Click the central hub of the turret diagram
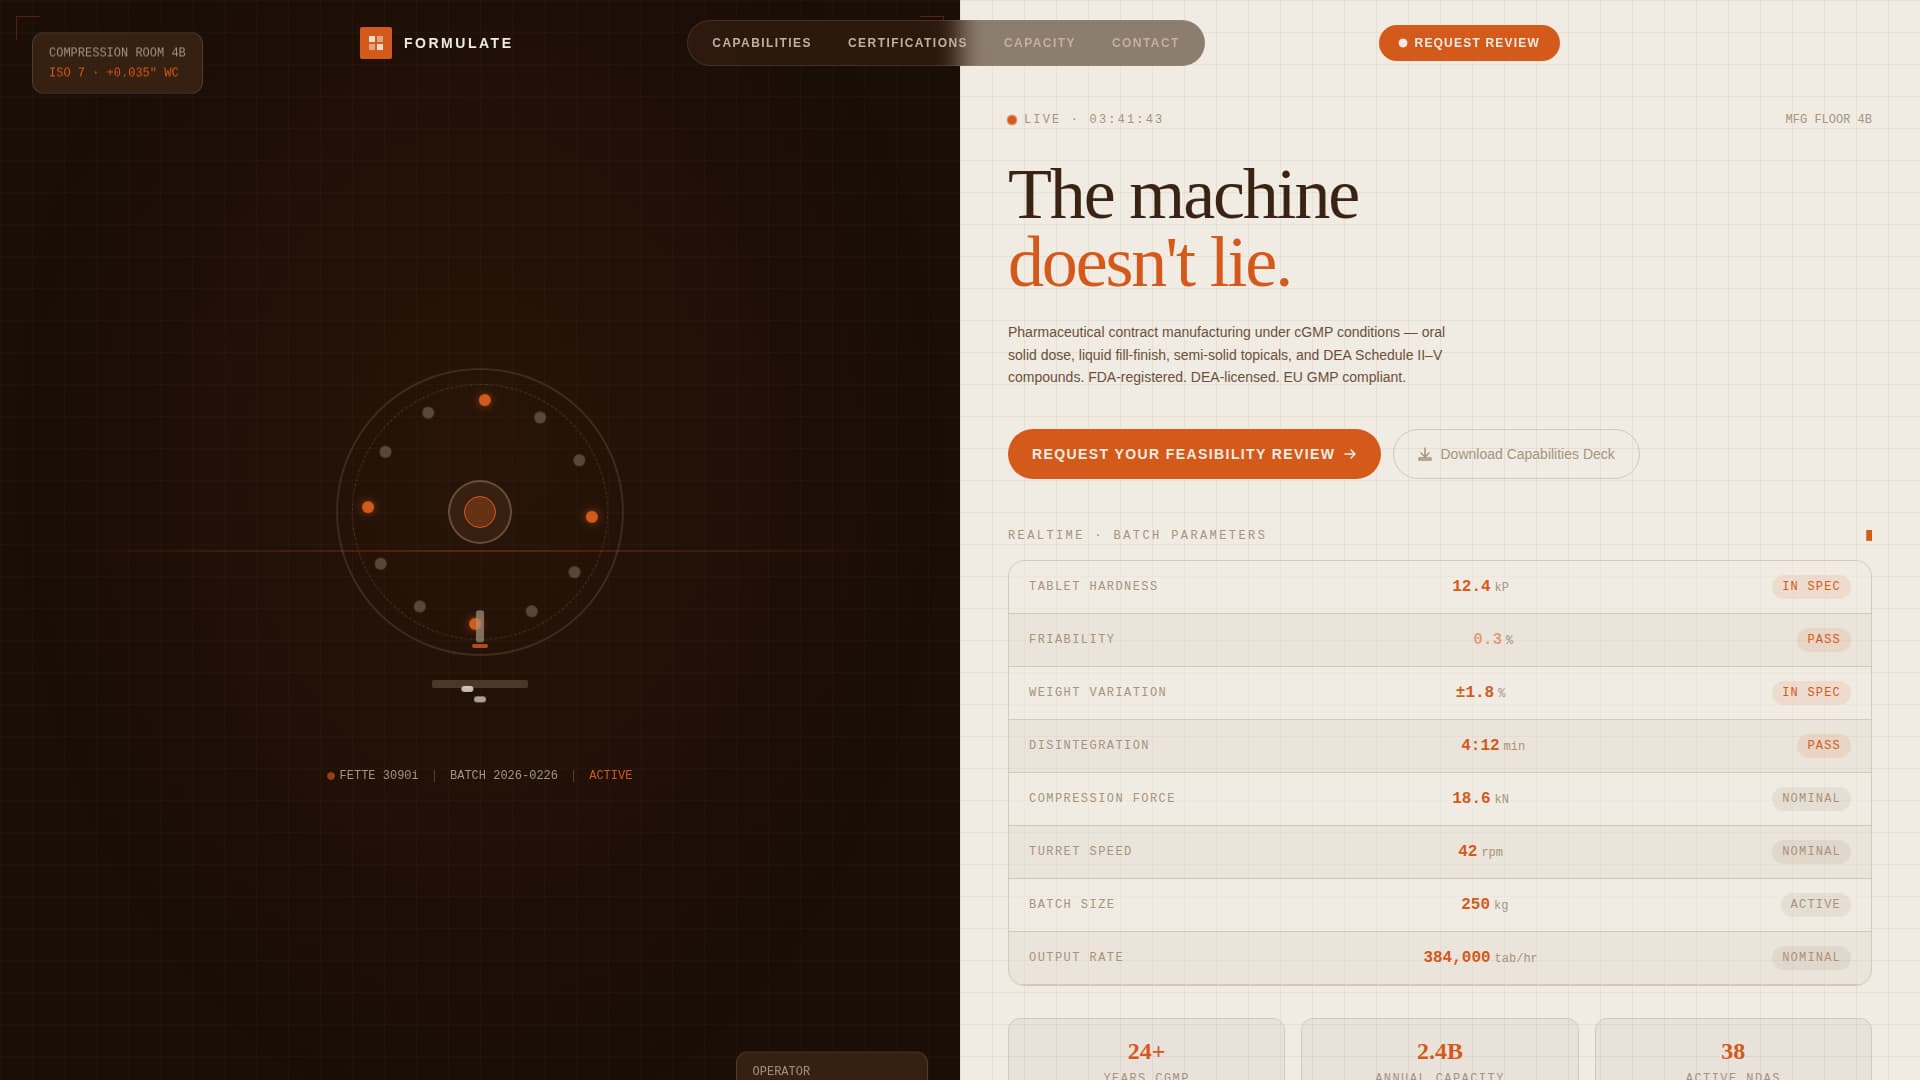 pyautogui.click(x=480, y=511)
